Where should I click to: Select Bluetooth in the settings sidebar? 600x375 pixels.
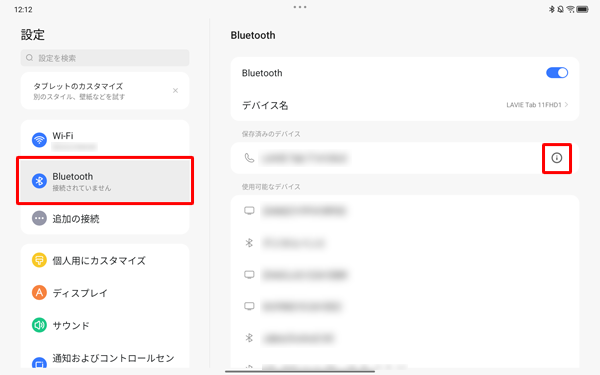pos(105,181)
